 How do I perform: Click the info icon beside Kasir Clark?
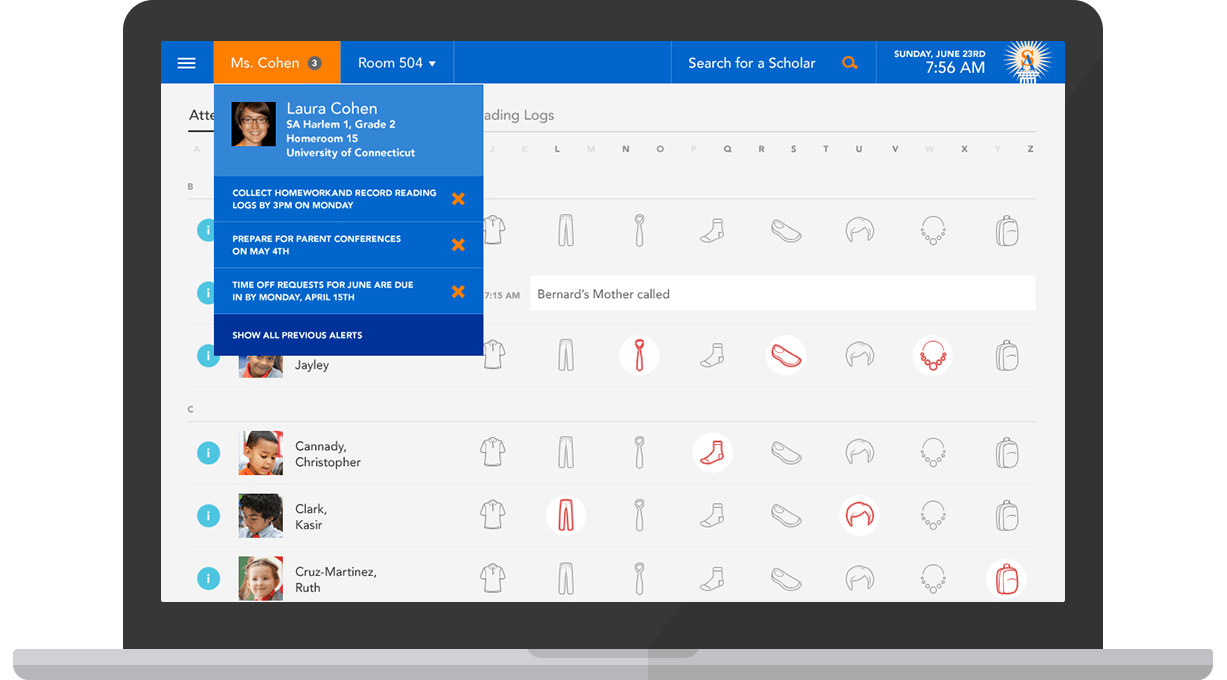click(208, 515)
